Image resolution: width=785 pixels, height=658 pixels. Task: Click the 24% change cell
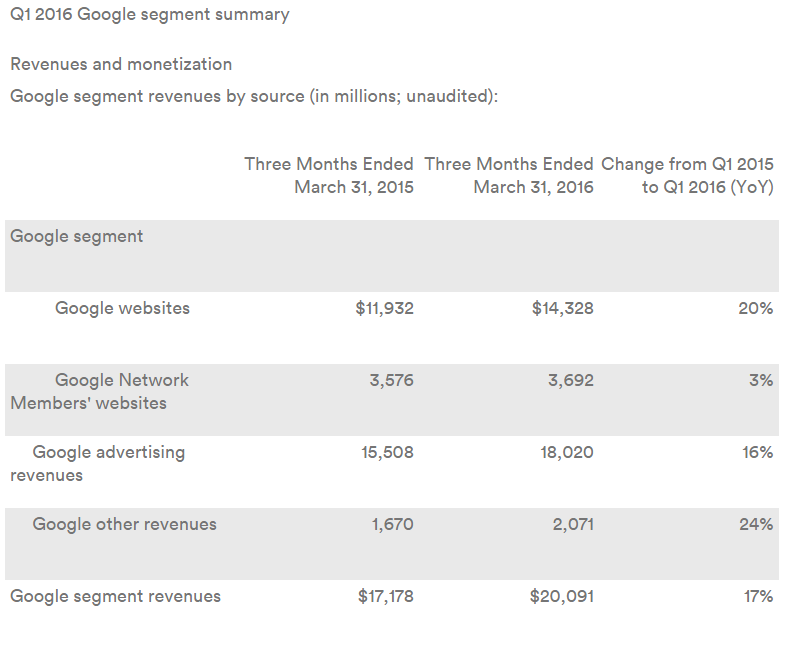(755, 524)
